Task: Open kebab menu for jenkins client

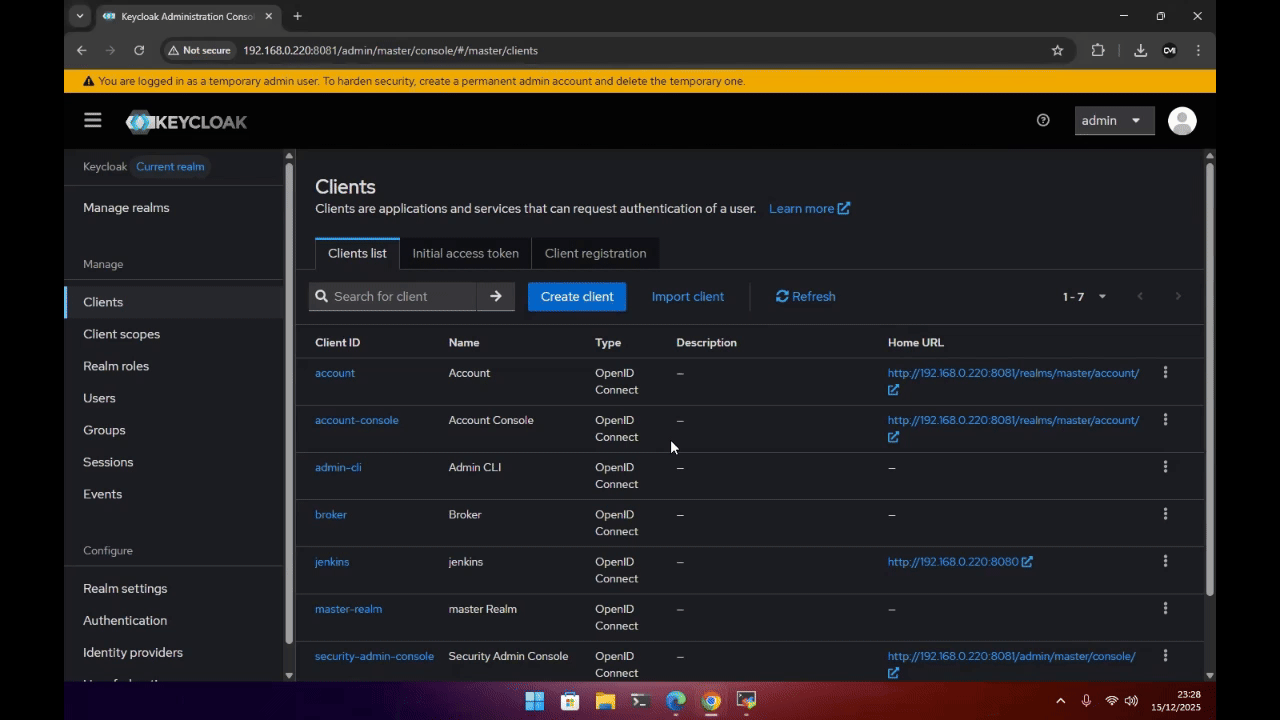Action: point(1165,562)
